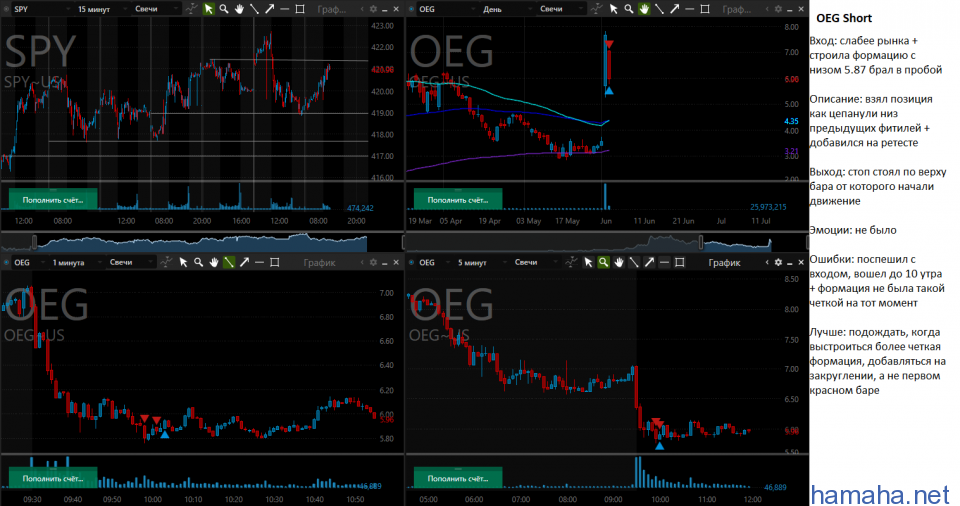Open 'Свечи' chart type dropdown in OEG daily chart
The height and width of the screenshot is (506, 960).
tap(561, 9)
